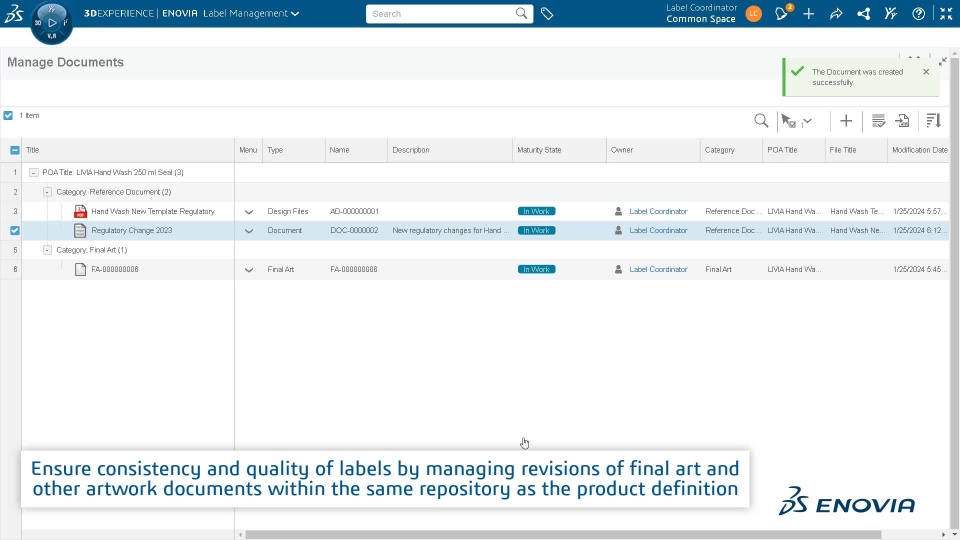Toggle the select-all checkbox in table header

(14, 150)
